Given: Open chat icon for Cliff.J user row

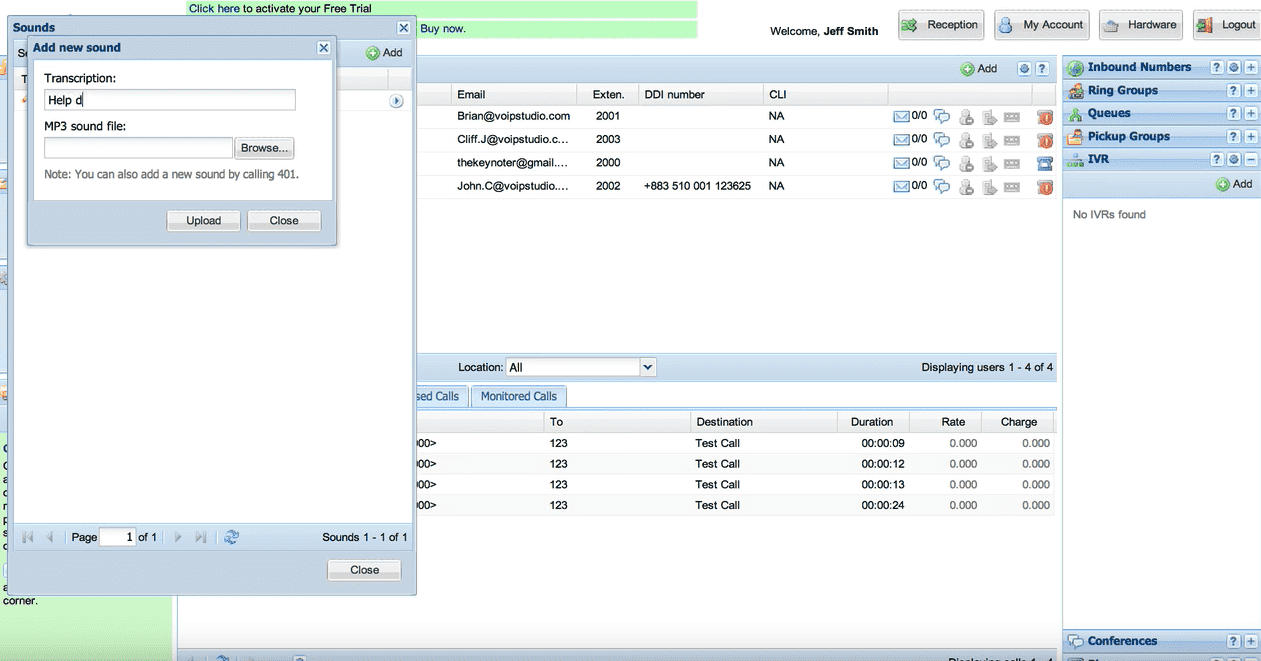Looking at the screenshot, I should click(941, 140).
